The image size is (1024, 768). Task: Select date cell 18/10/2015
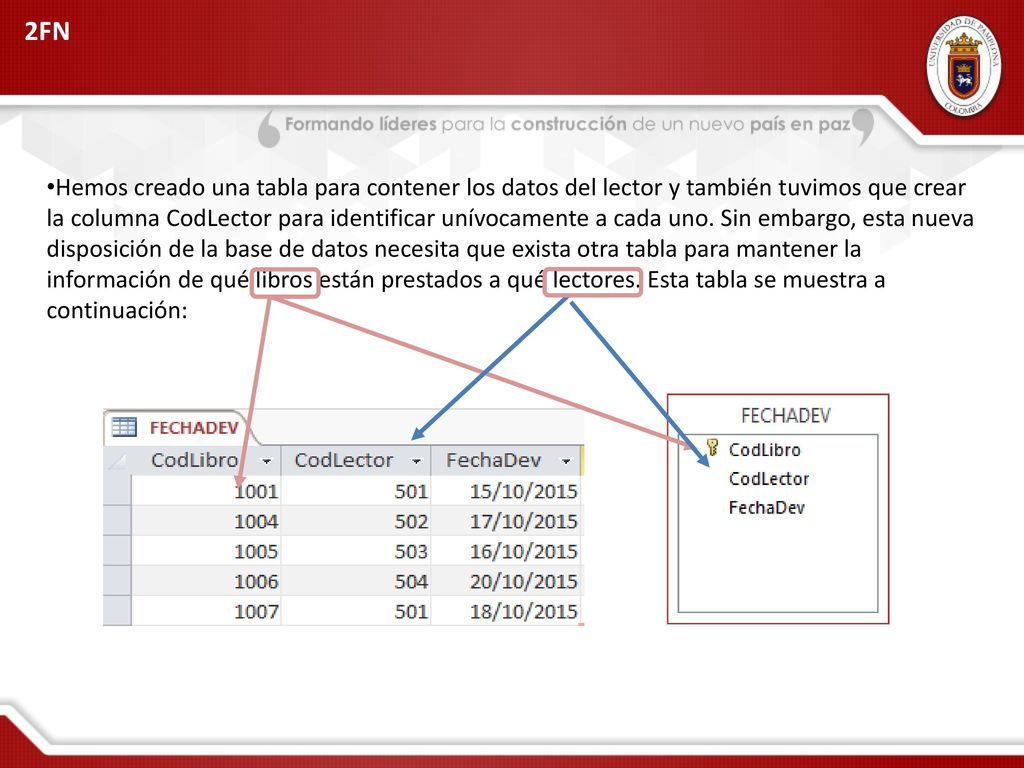coord(505,611)
